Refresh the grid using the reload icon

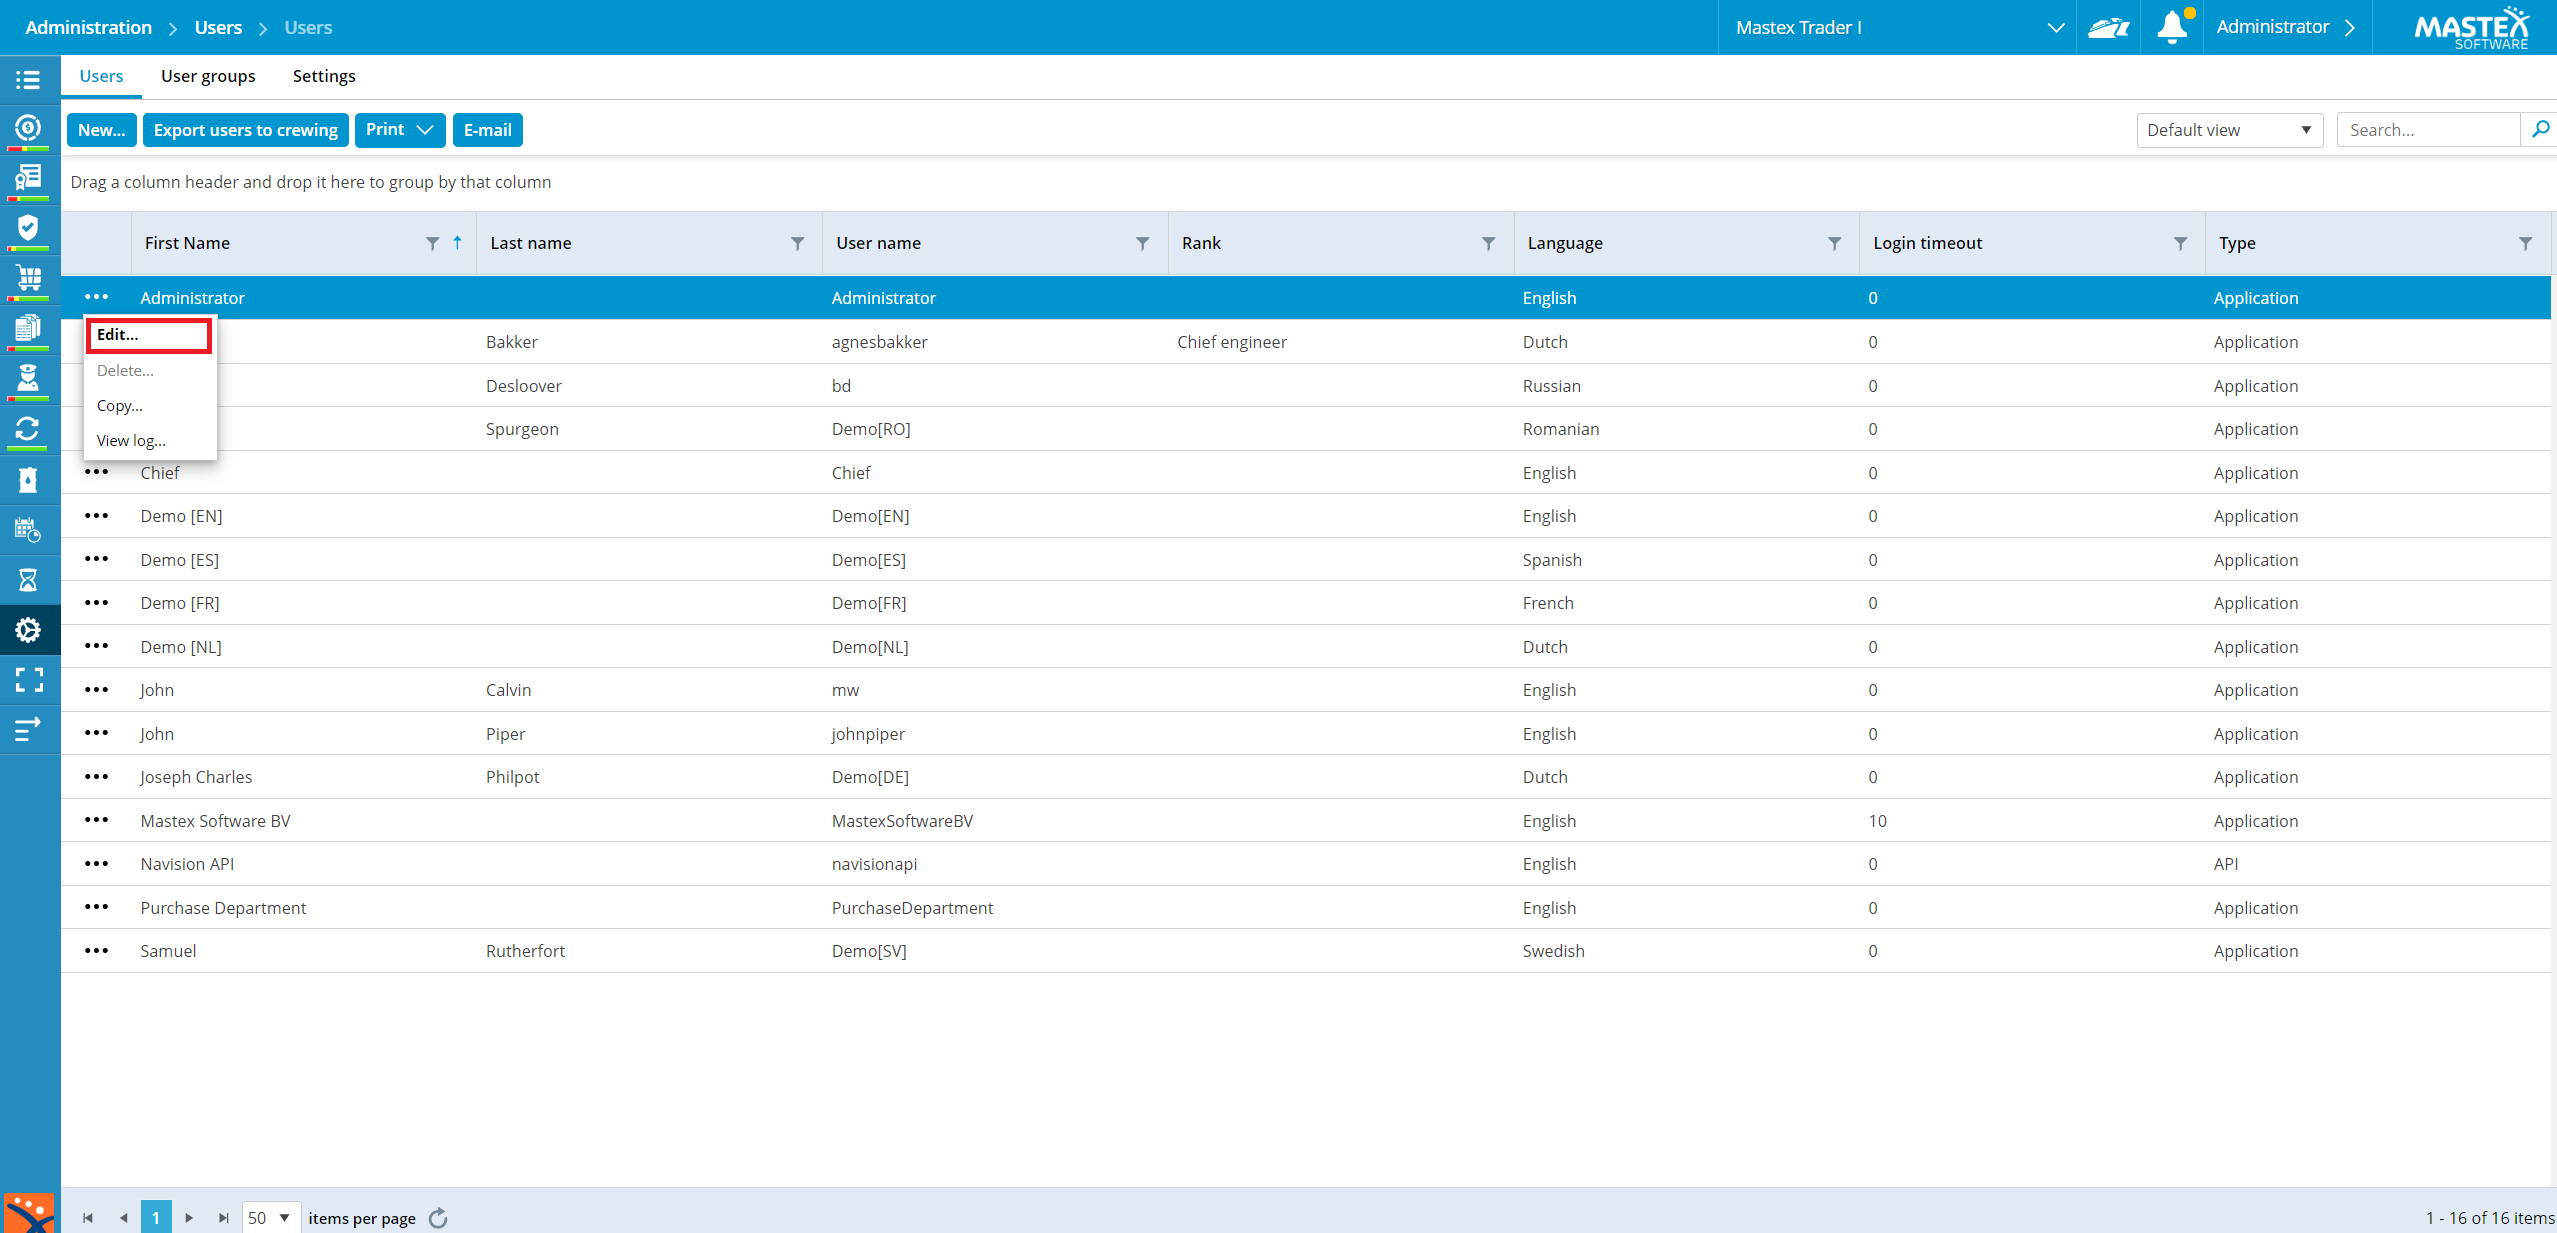[x=438, y=1217]
